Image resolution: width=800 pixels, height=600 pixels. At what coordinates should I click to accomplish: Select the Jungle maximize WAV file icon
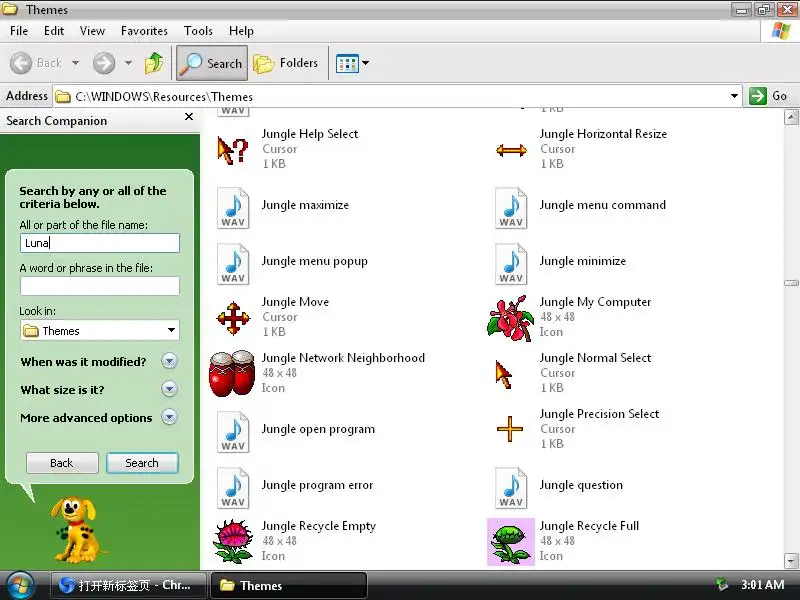point(233,208)
